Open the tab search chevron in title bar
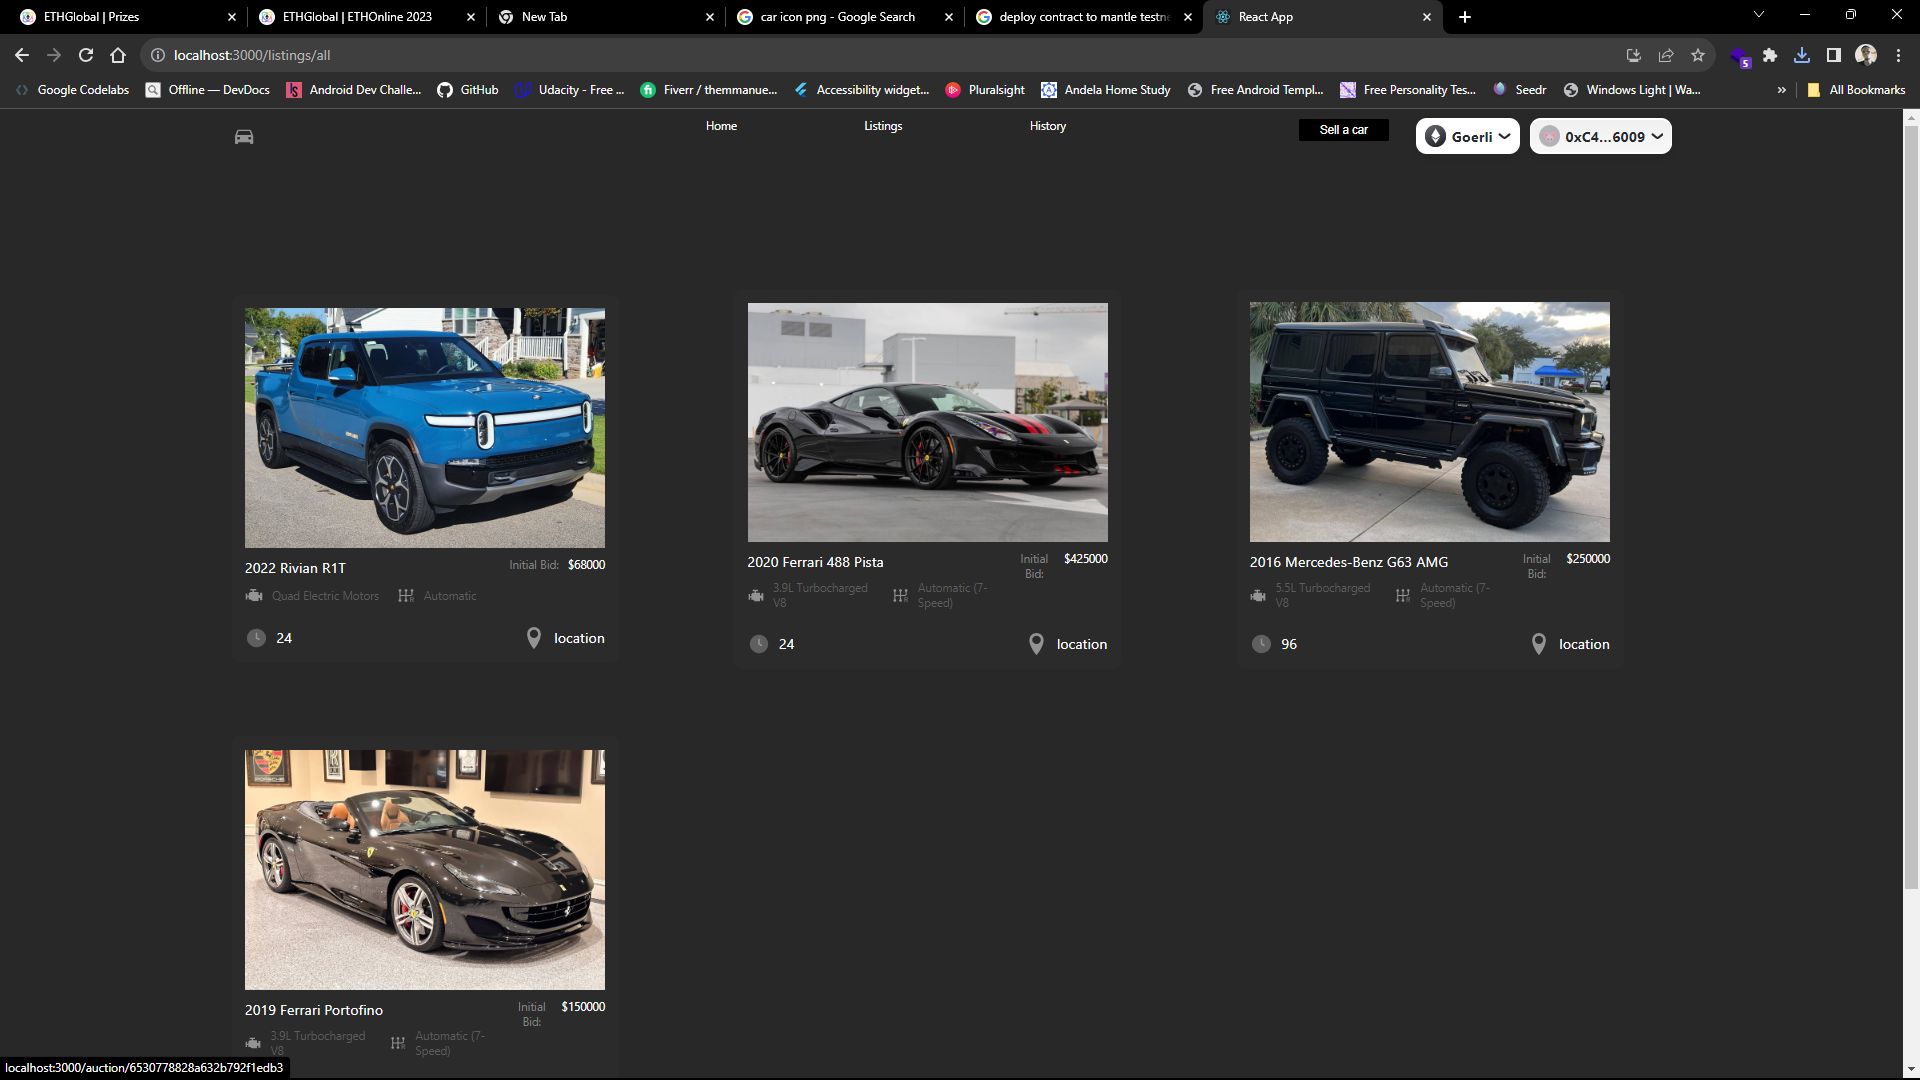This screenshot has width=1920, height=1080. pyautogui.click(x=1758, y=15)
